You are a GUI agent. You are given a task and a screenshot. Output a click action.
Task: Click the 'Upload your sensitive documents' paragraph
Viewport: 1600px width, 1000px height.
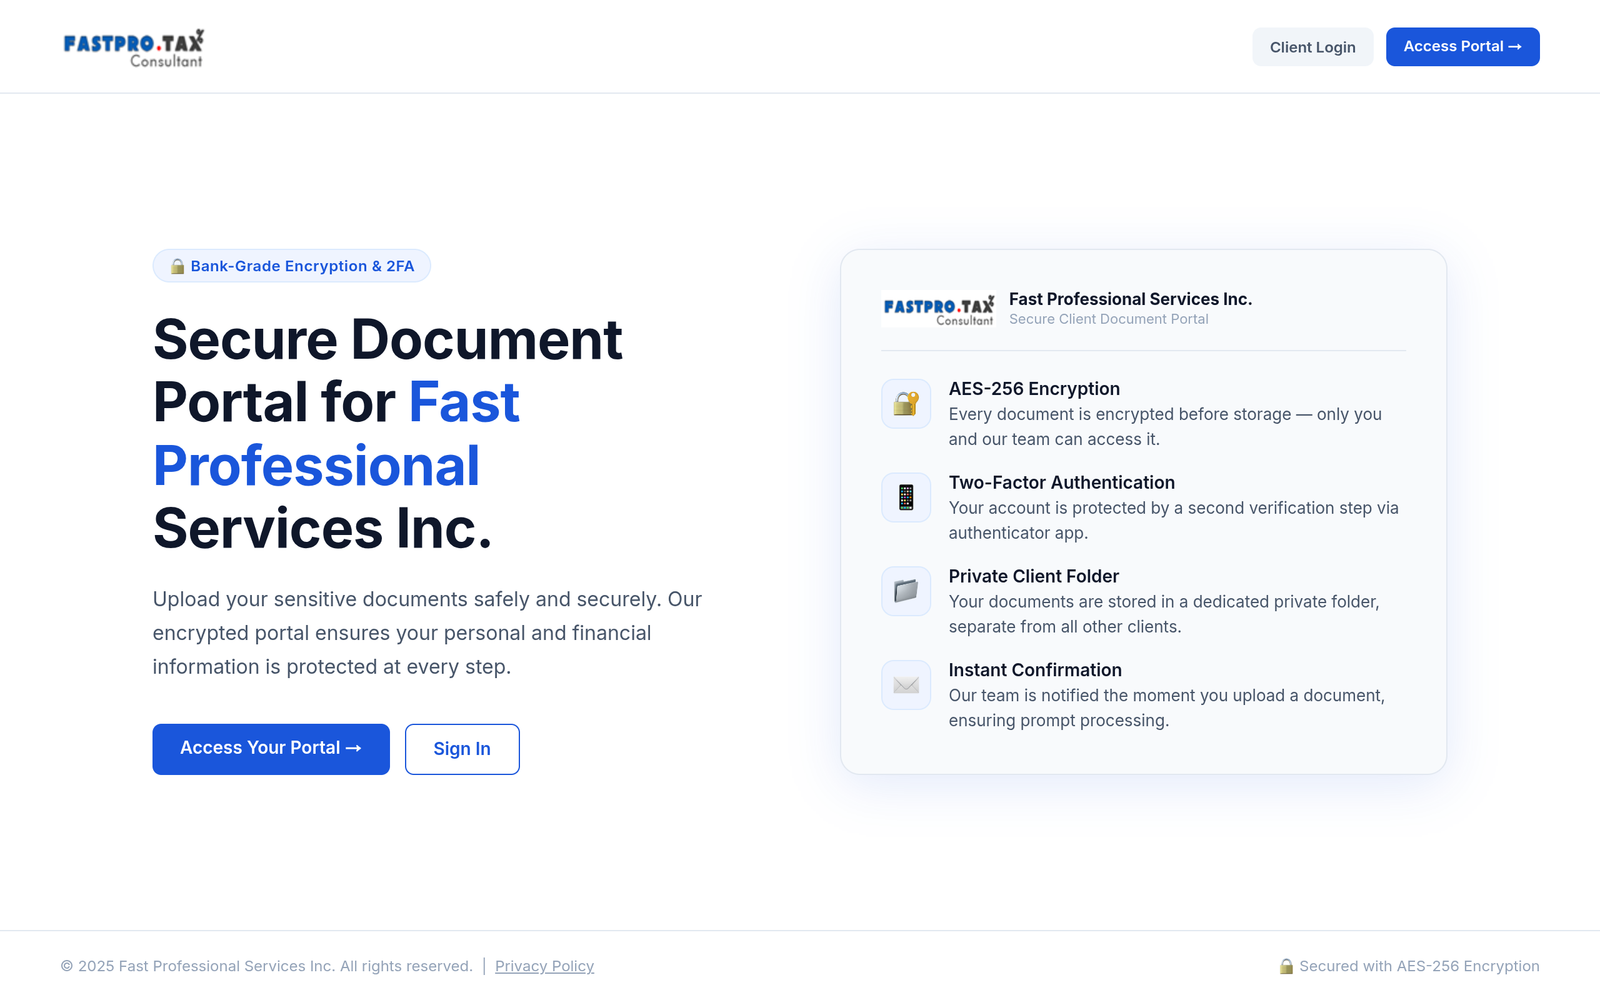click(427, 633)
